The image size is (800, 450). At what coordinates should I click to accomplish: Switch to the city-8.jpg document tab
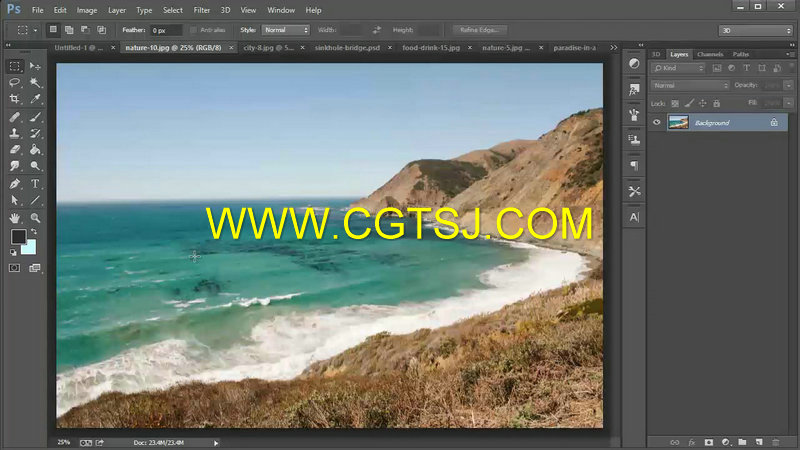(268, 47)
